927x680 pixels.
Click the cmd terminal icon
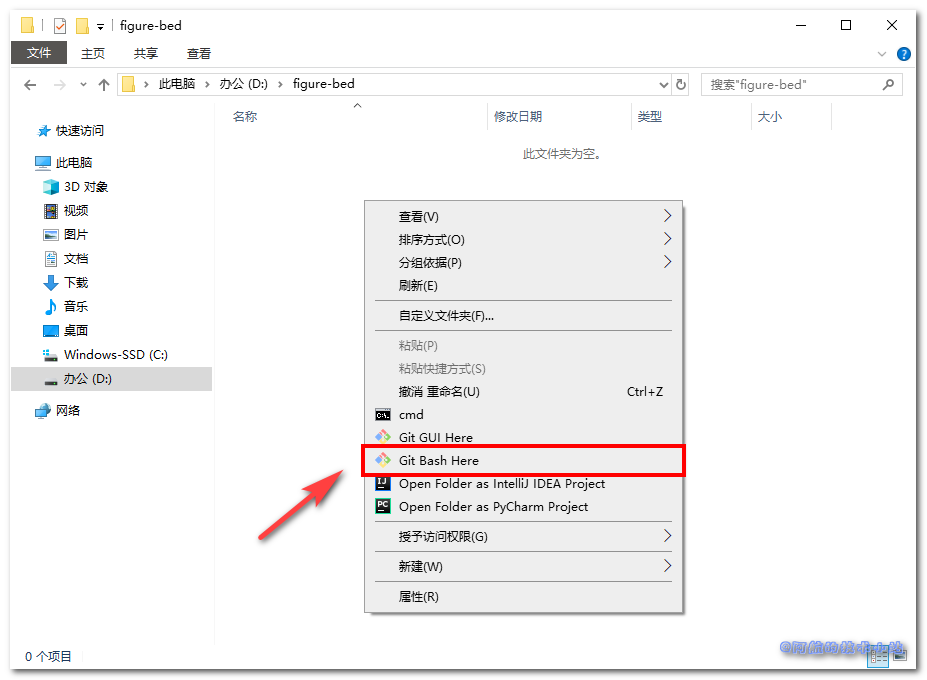[x=382, y=415]
